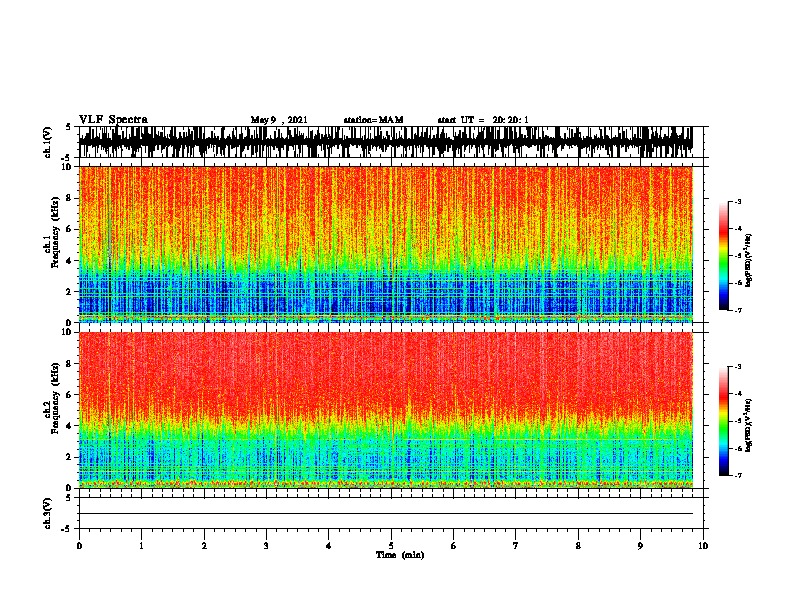Click time axis tick label "7"

coord(516,546)
